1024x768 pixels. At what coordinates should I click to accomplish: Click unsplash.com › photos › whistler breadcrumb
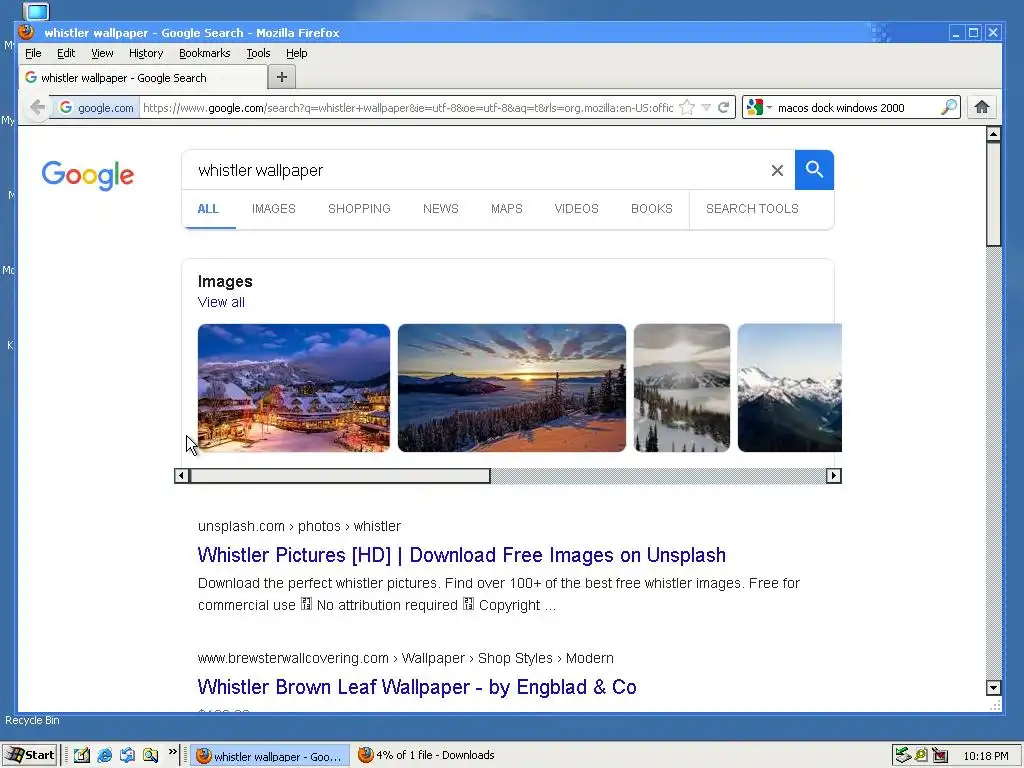tap(299, 526)
